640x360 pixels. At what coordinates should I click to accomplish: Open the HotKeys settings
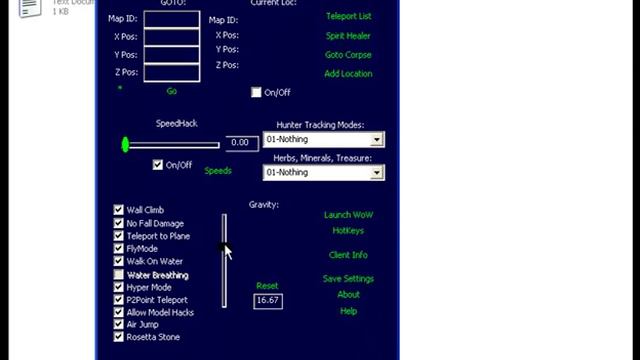pos(348,231)
